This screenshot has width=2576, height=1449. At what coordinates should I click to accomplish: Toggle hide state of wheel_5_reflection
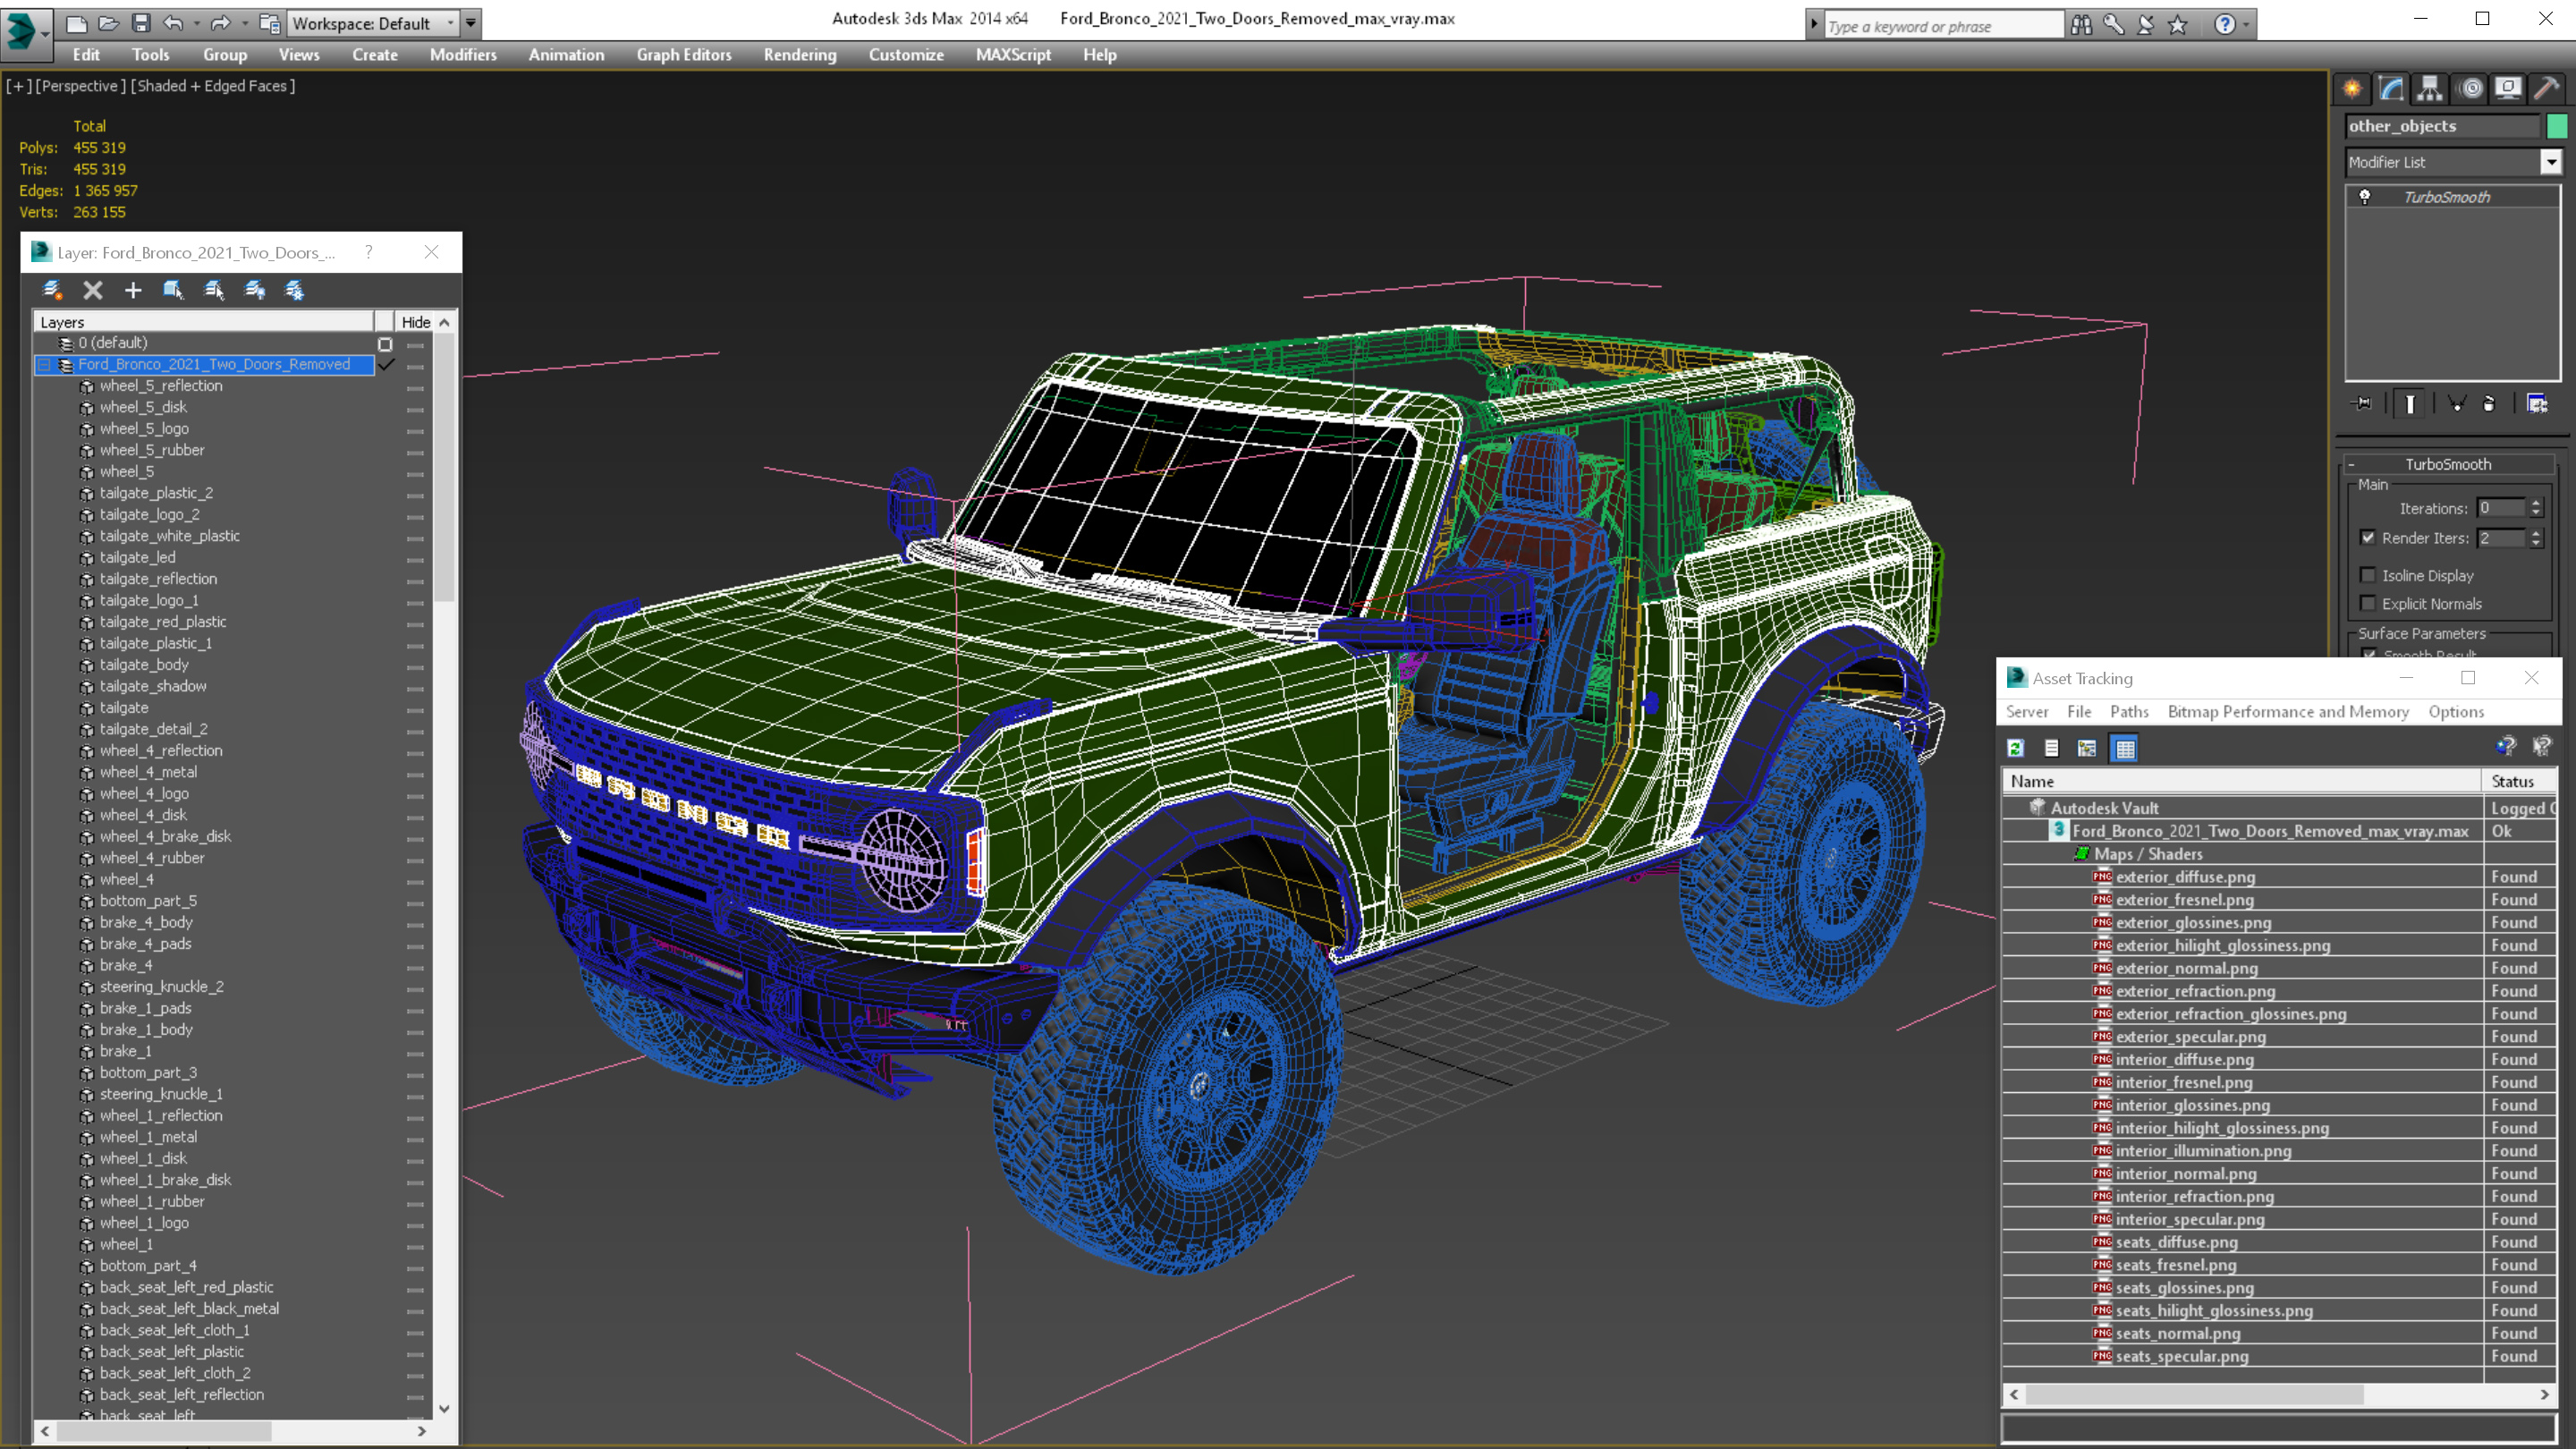[x=415, y=387]
